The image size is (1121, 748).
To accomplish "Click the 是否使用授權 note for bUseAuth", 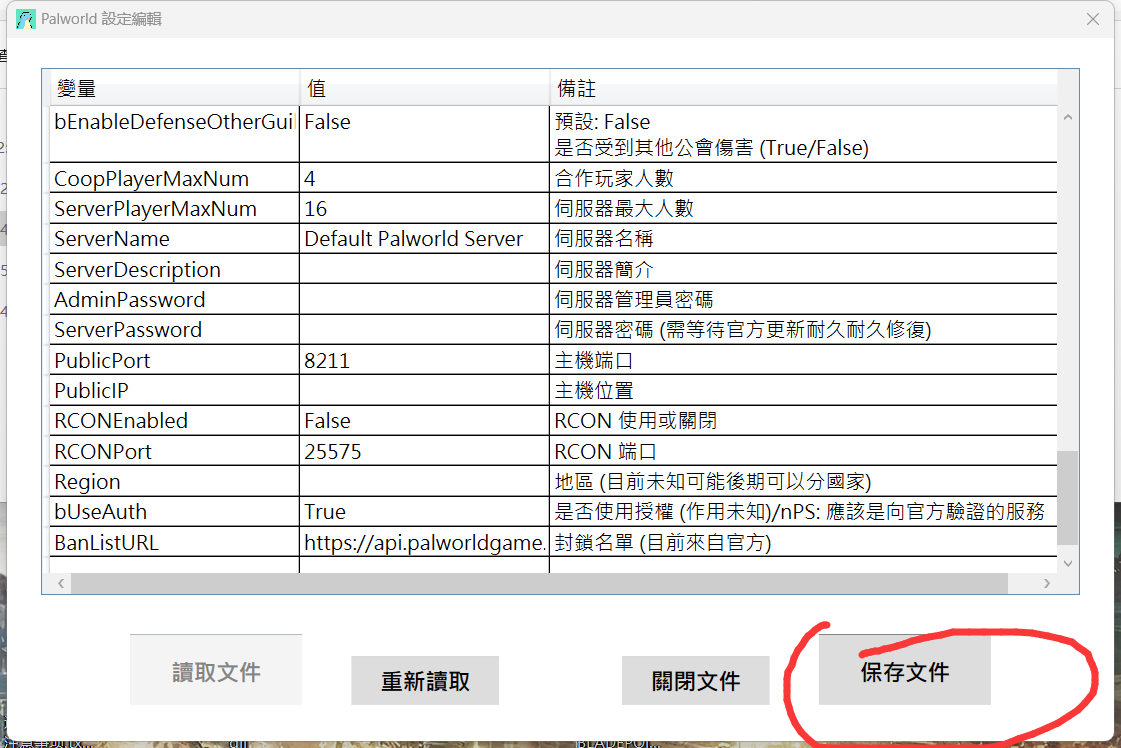I will tap(804, 511).
